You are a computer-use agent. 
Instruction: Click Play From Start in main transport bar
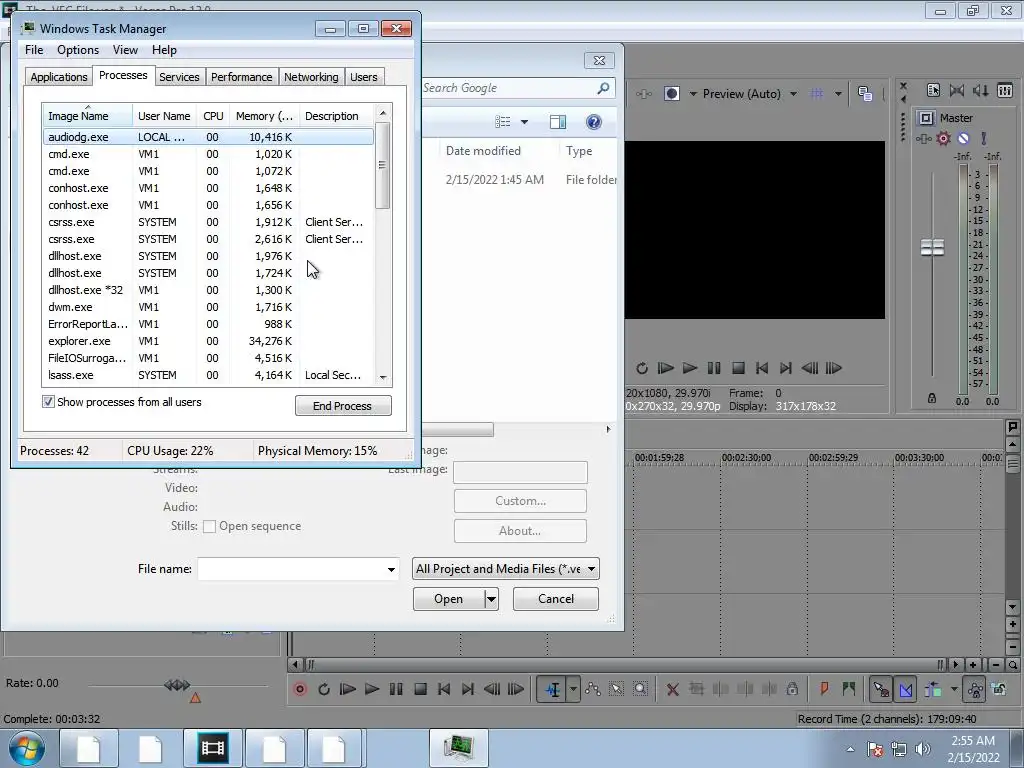[347, 689]
